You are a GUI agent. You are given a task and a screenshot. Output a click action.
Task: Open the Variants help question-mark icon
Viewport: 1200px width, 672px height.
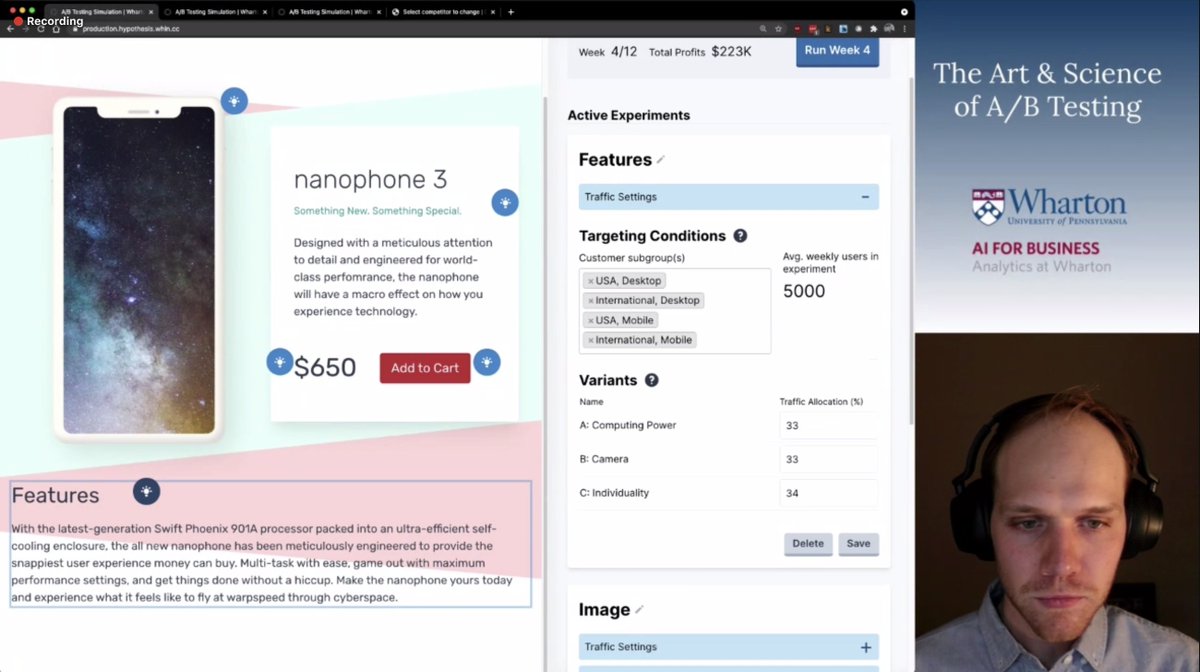point(652,380)
